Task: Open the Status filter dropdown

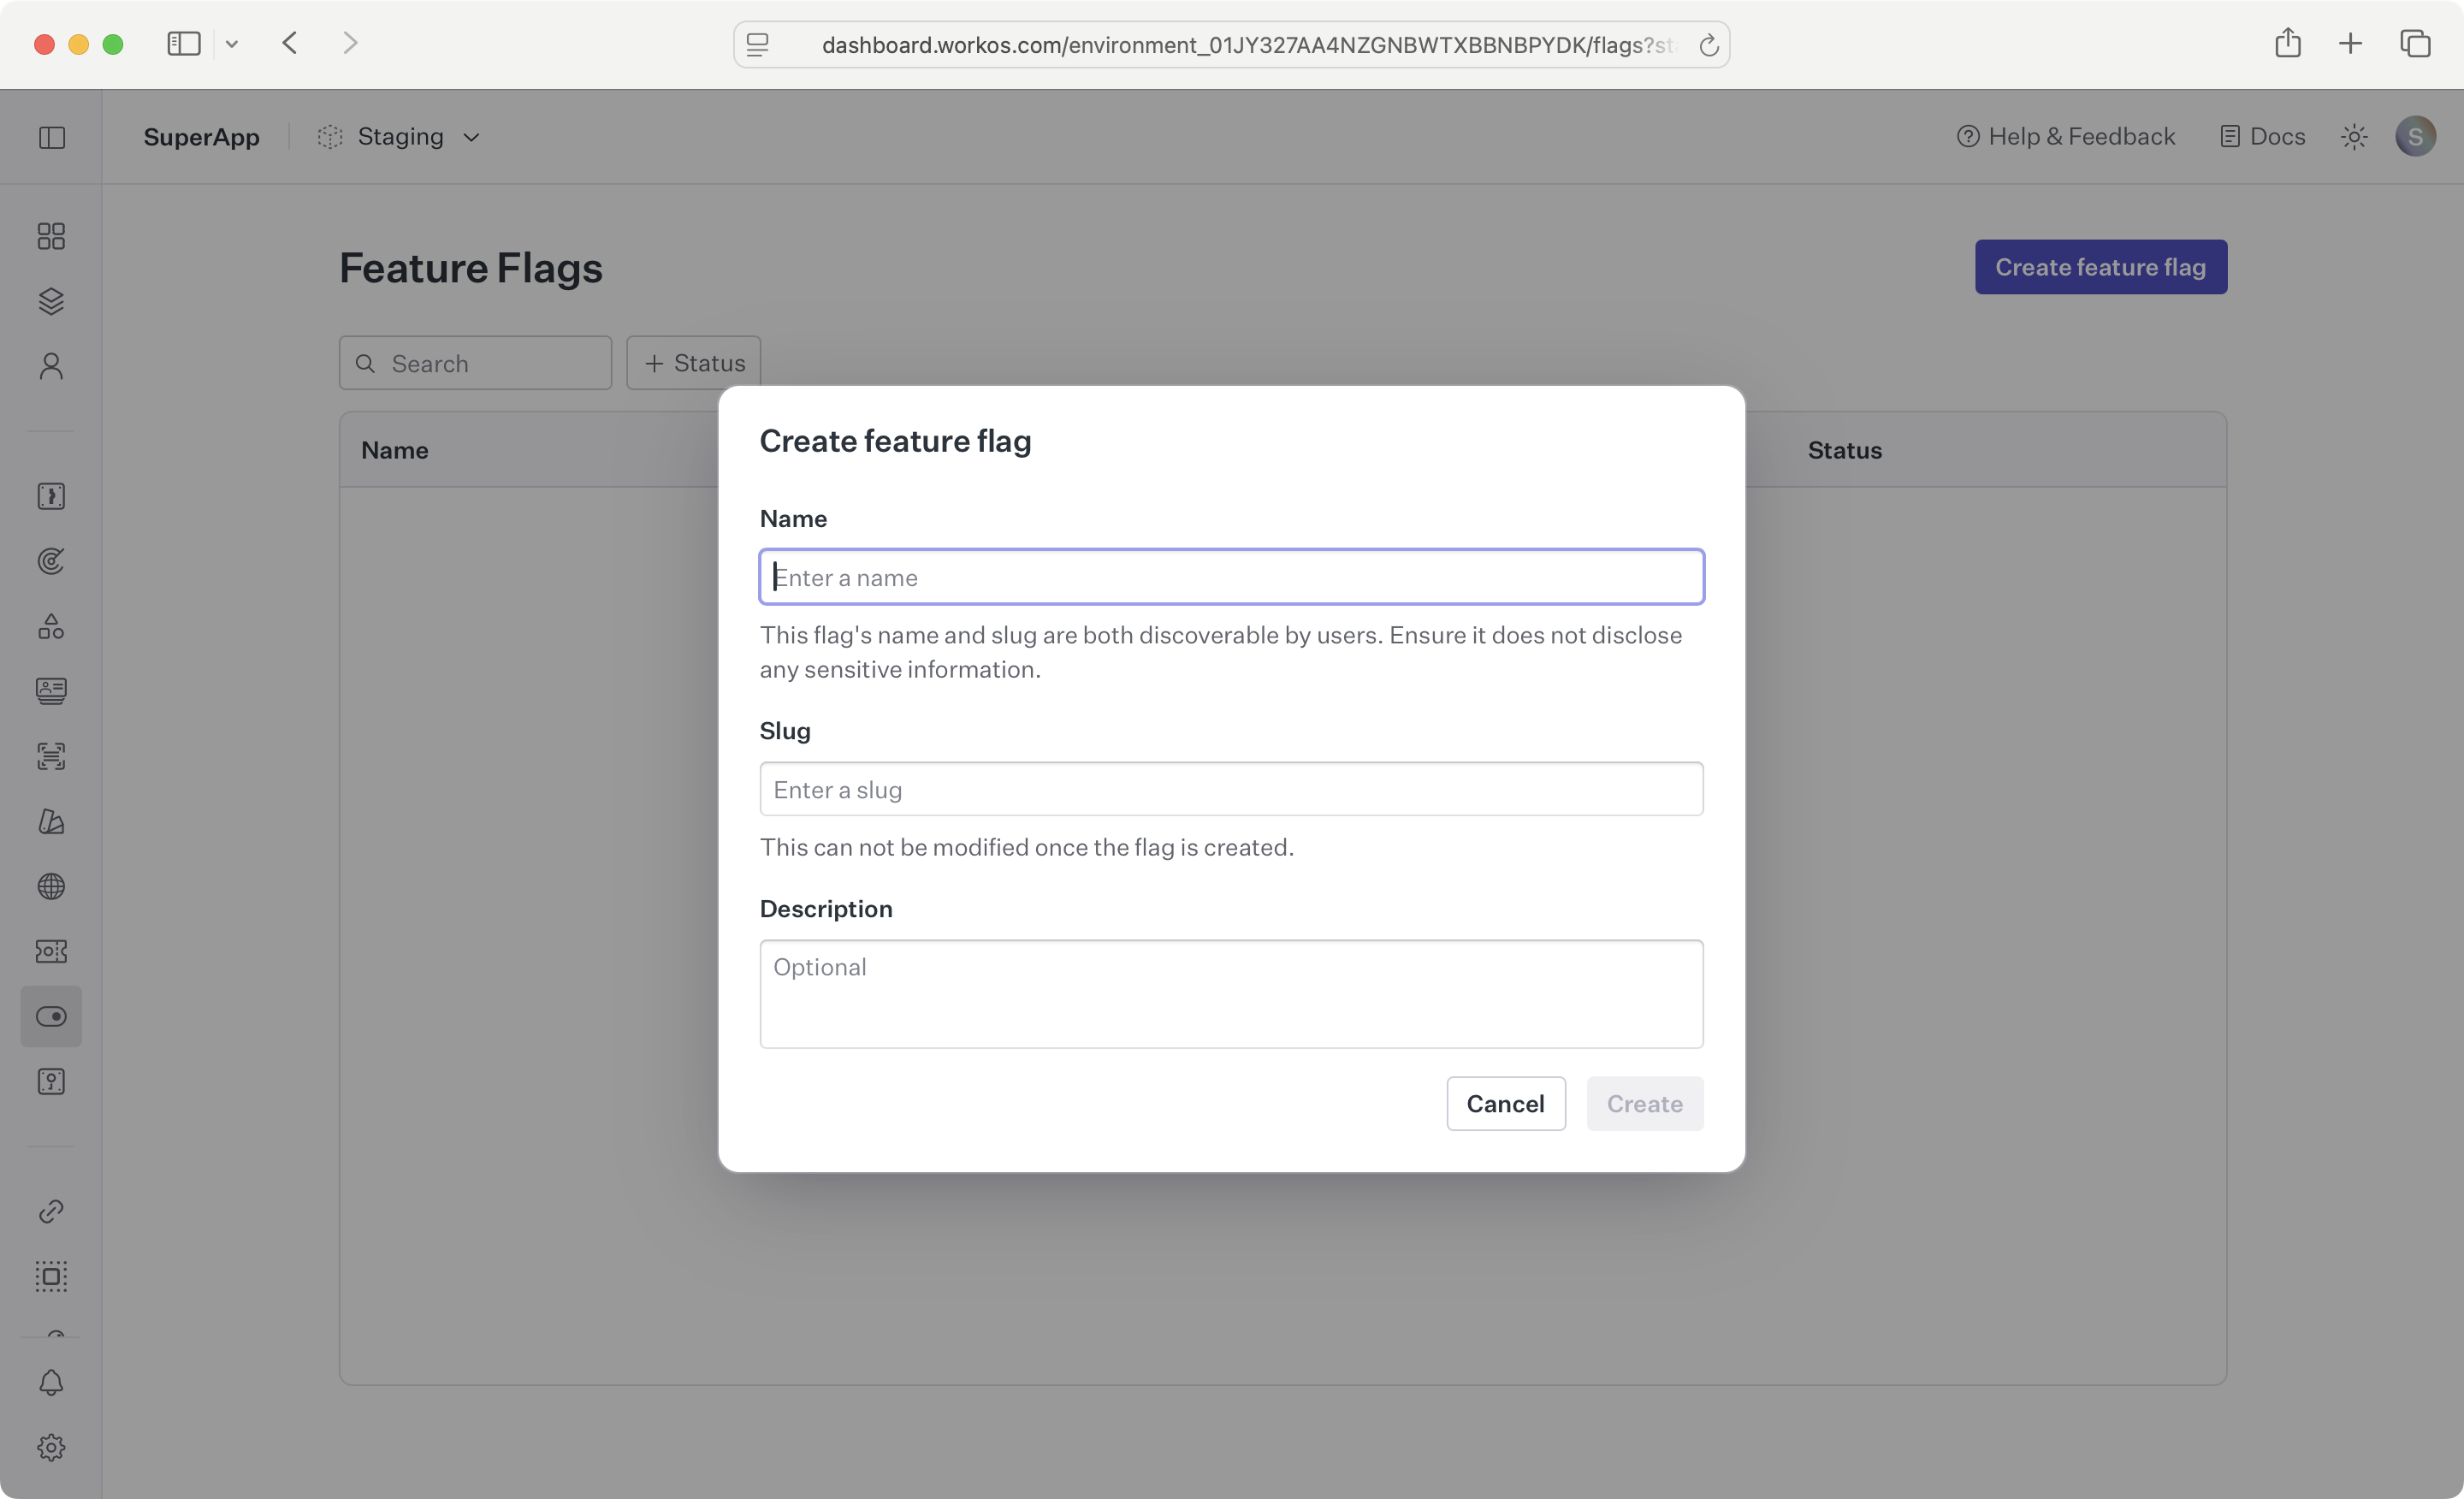Action: point(693,363)
